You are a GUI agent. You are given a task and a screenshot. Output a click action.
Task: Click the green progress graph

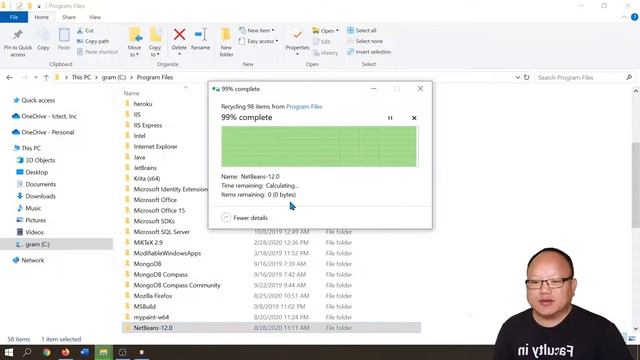320,147
